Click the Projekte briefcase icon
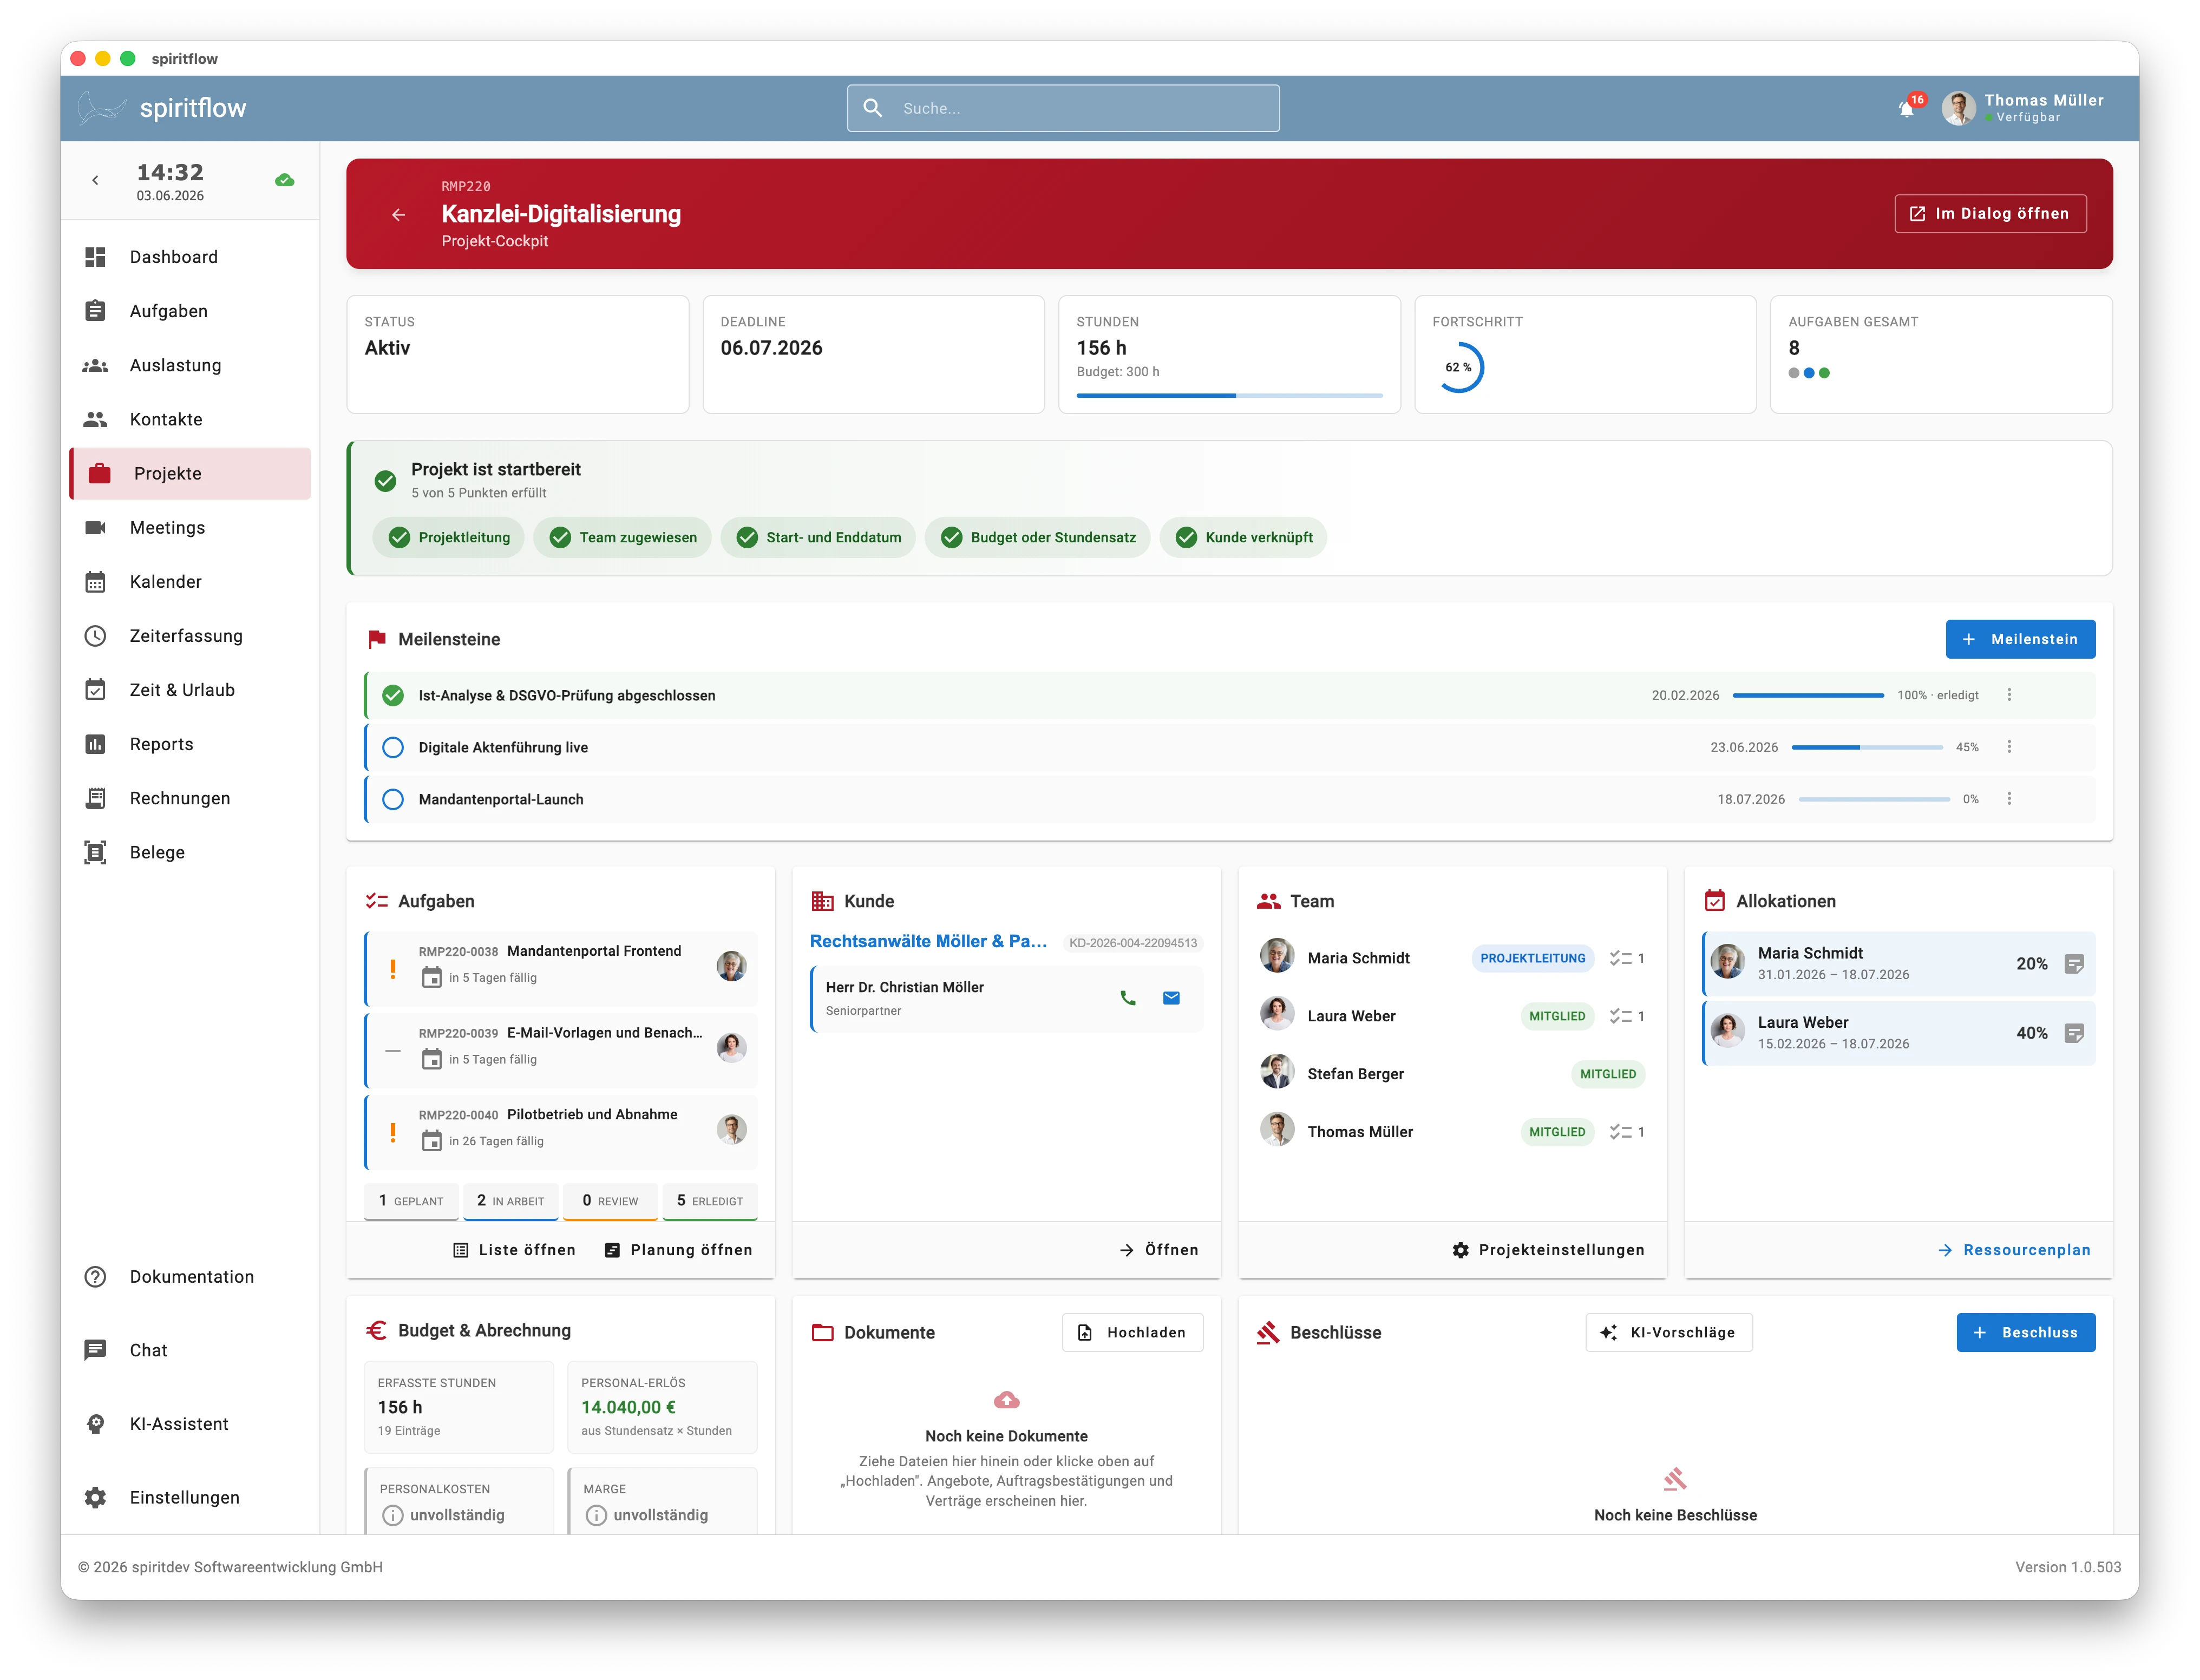 [x=100, y=473]
